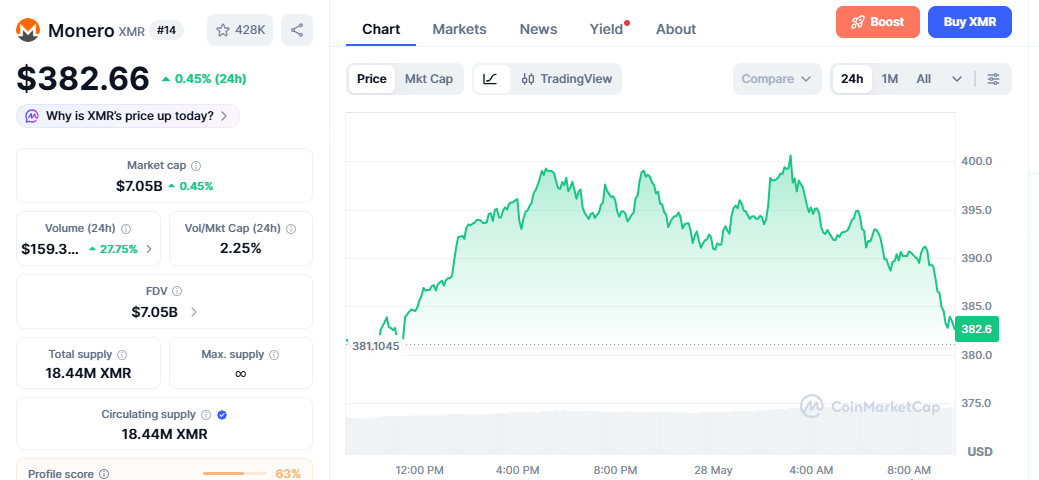Image resolution: width=1039 pixels, height=480 pixels.
Task: Click the 28 May x-axis label
Action: pos(713,470)
